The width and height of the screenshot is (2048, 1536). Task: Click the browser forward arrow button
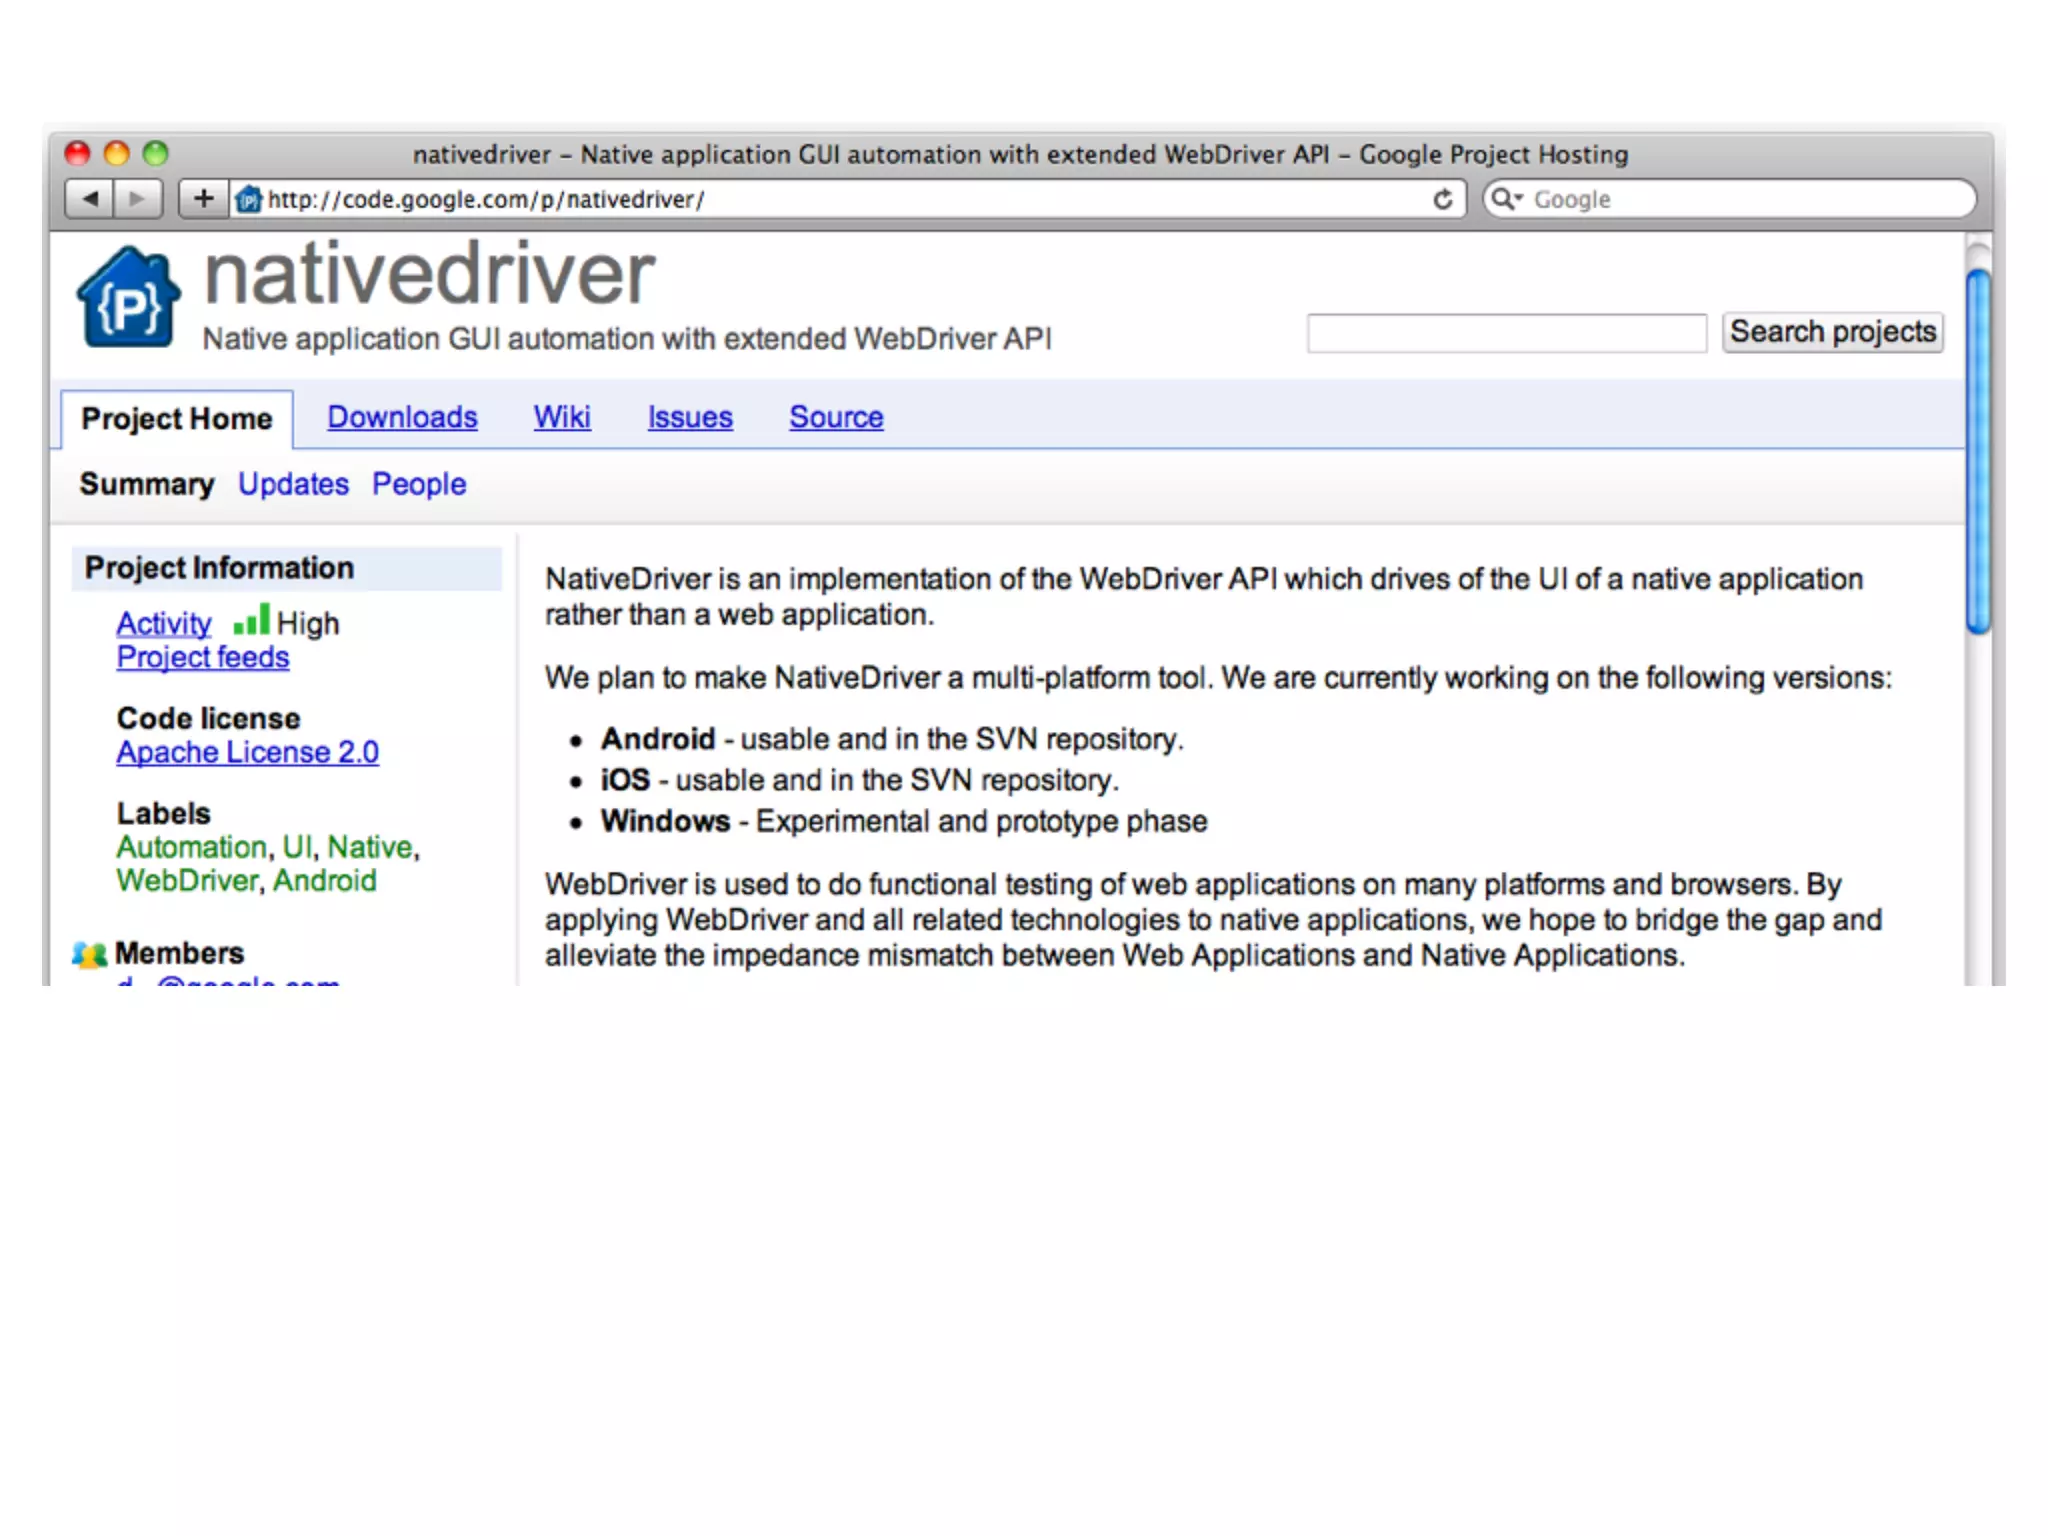pos(138,199)
